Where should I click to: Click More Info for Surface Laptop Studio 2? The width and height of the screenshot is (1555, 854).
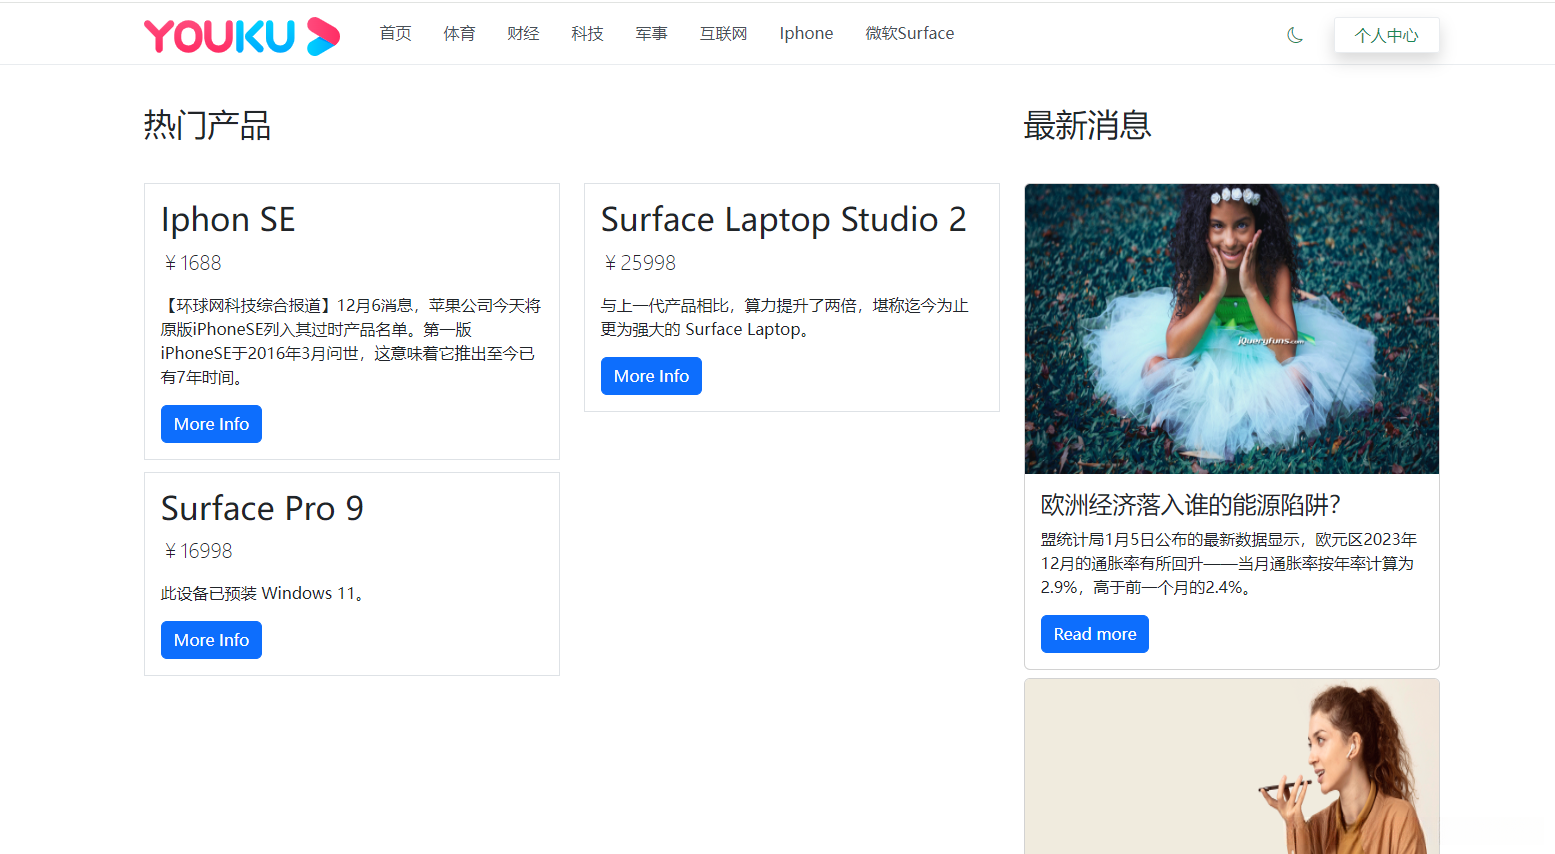[x=651, y=376]
